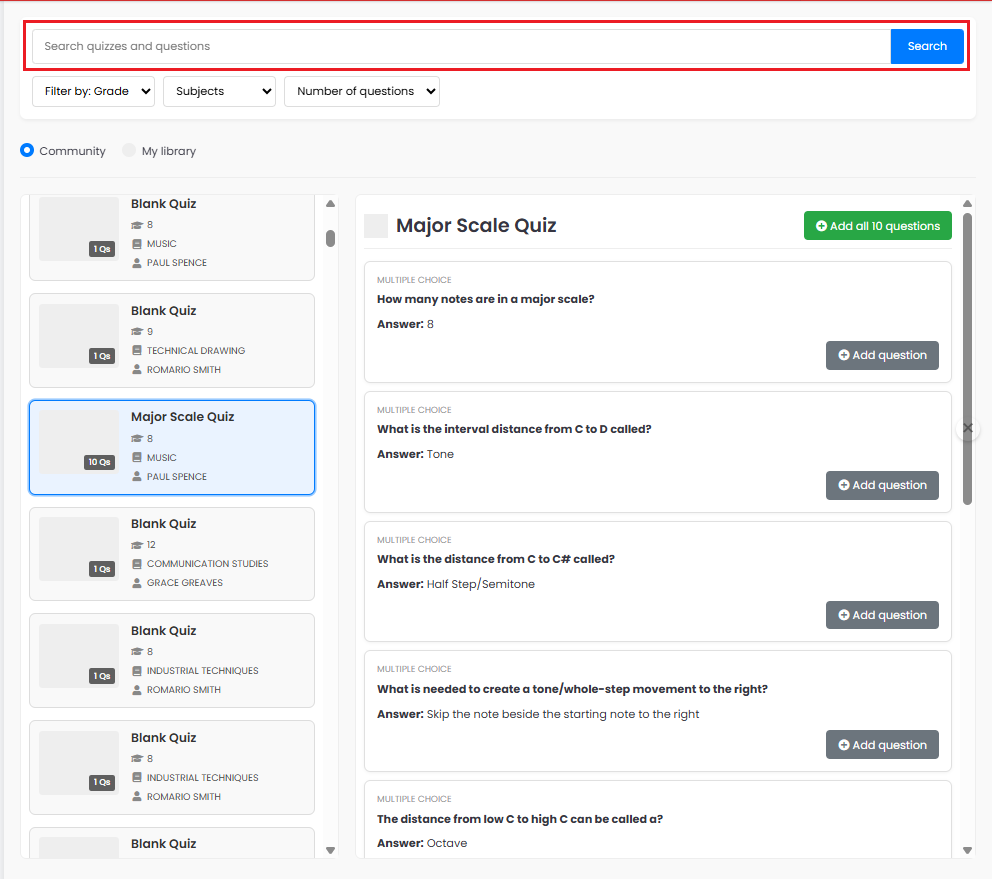This screenshot has width=992, height=879.
Task: Select the Community radio button
Action: 27,151
